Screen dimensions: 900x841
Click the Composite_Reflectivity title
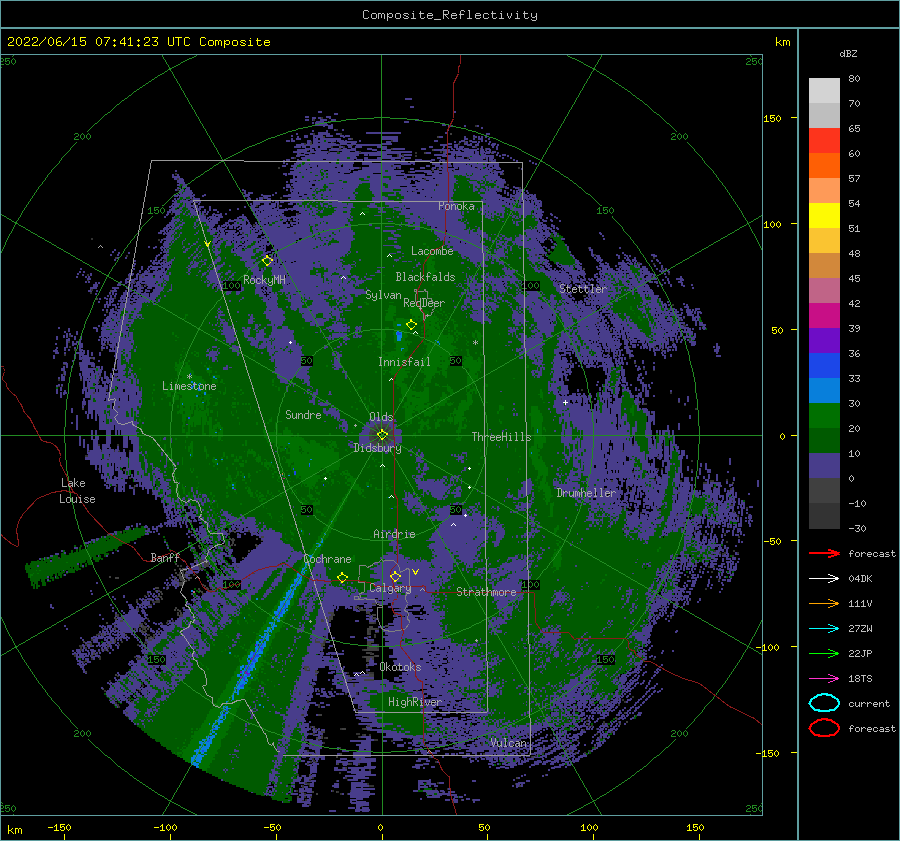pyautogui.click(x=449, y=15)
